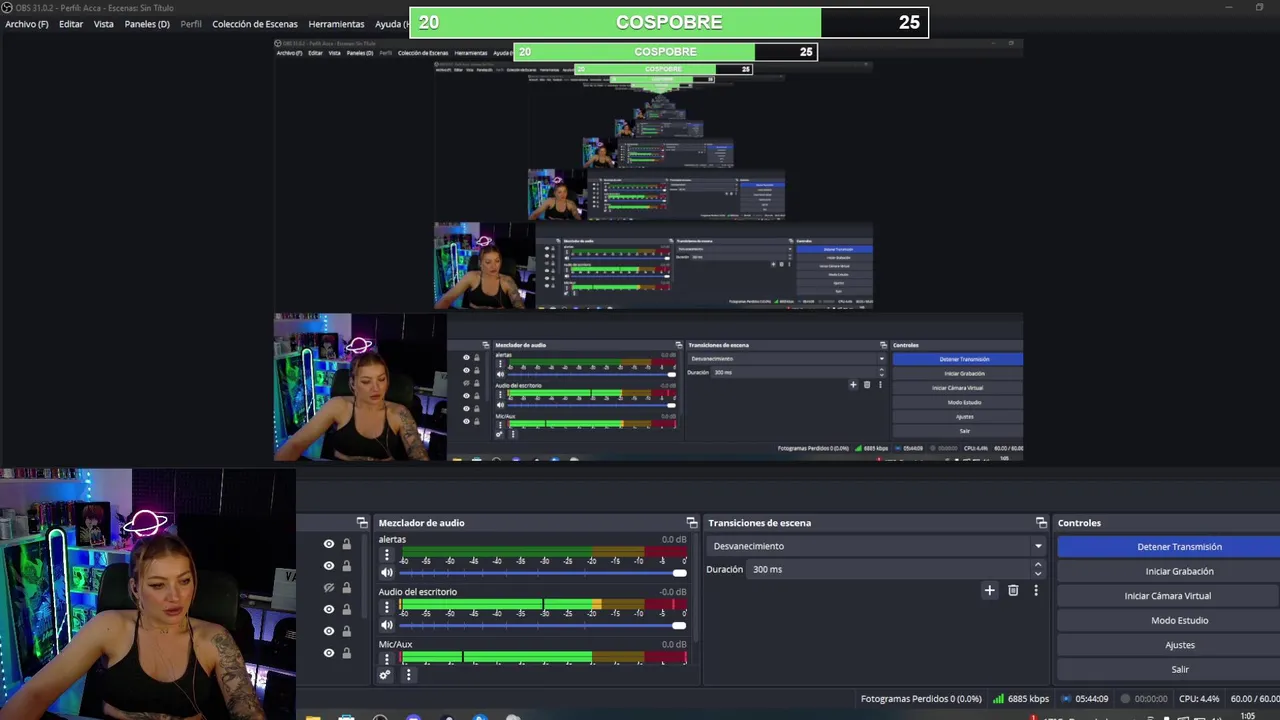Image resolution: width=1280 pixels, height=720 pixels.
Task: Click the webcam thumbnail in the preview
Action: pos(360,387)
